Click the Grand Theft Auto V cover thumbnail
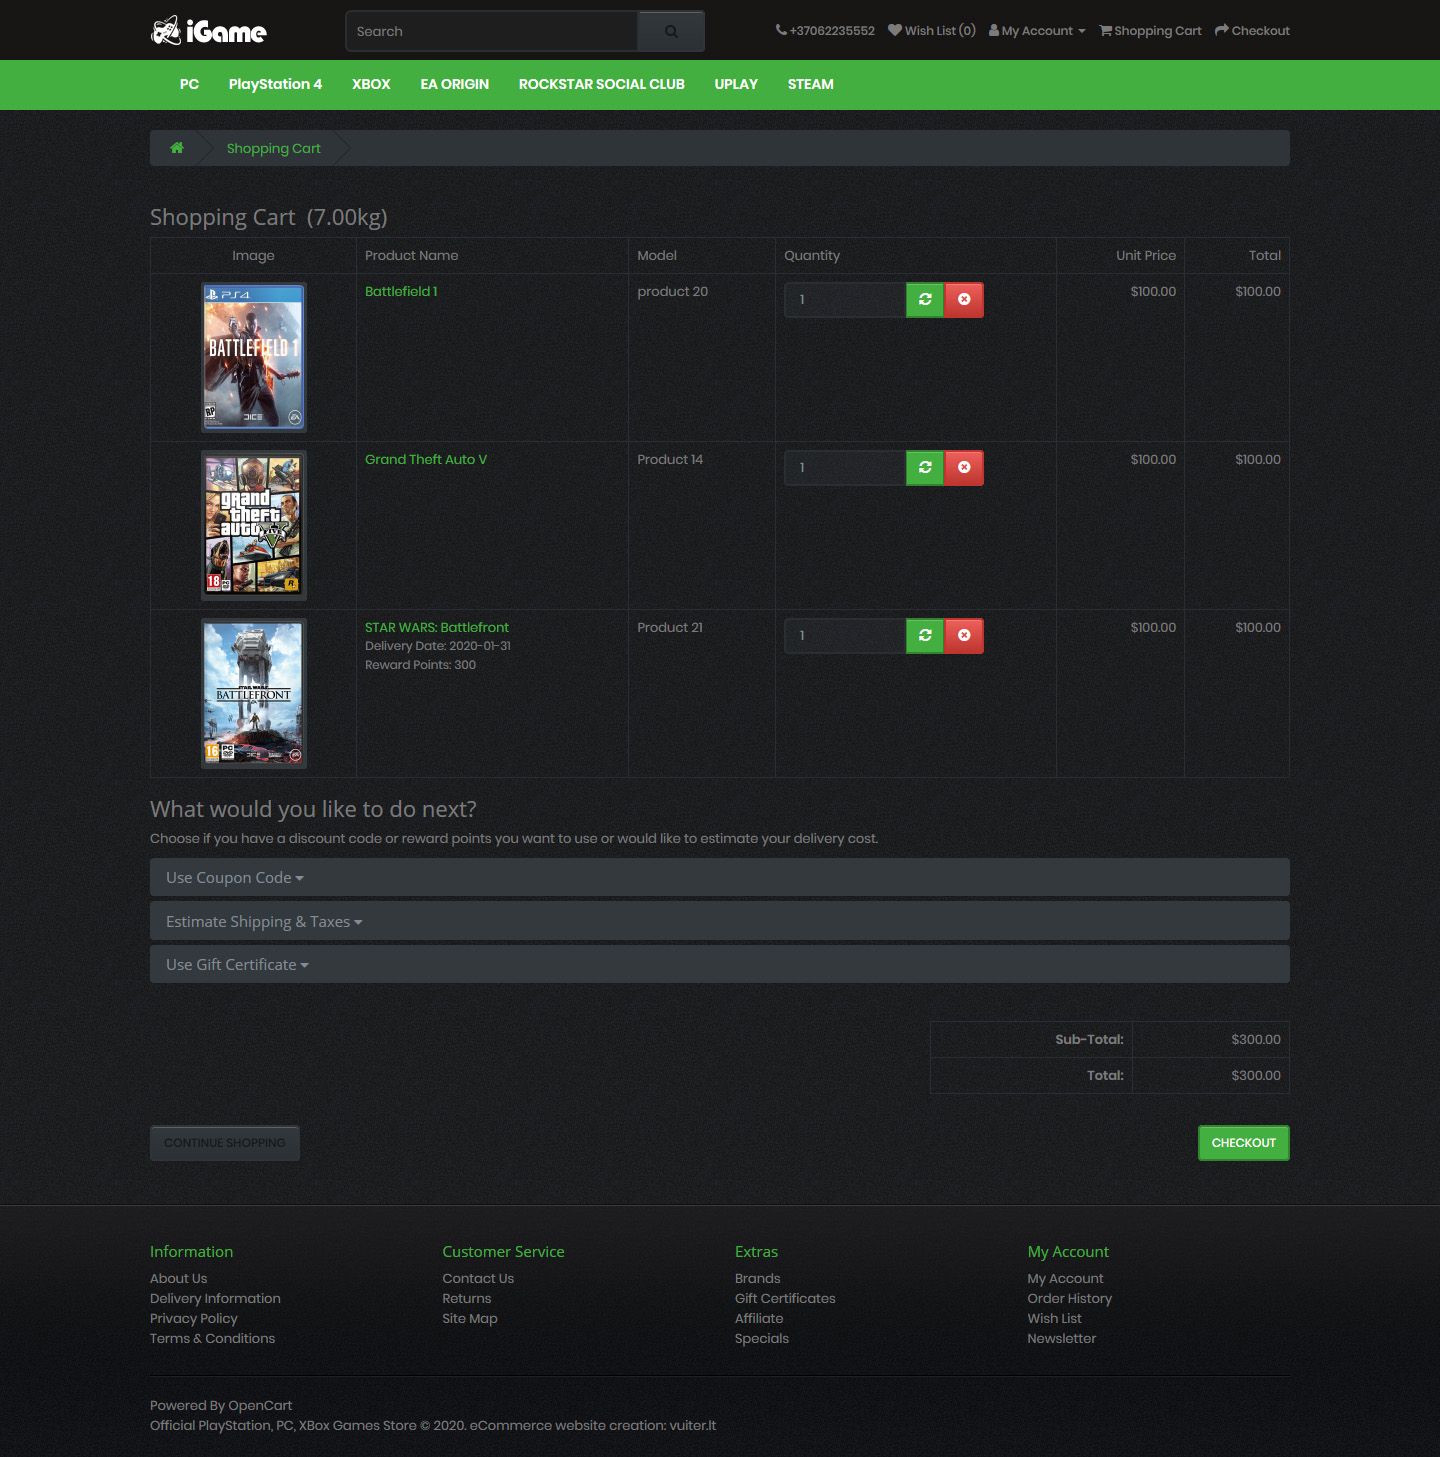 tap(254, 525)
